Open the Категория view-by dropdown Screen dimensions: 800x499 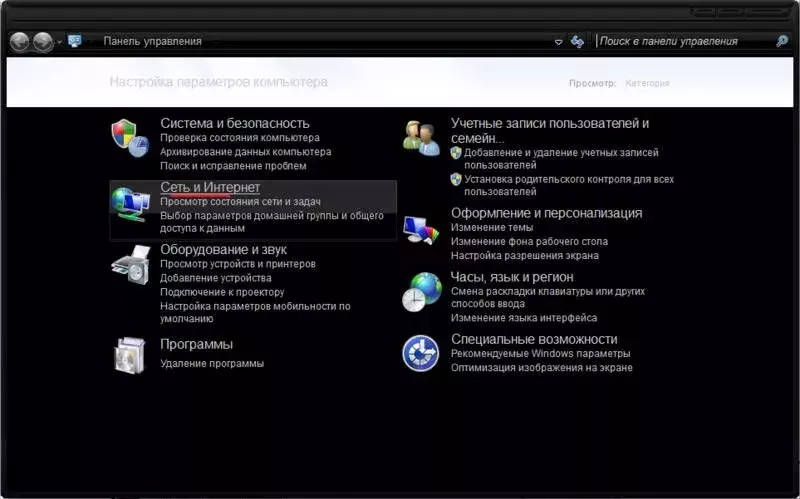click(647, 83)
